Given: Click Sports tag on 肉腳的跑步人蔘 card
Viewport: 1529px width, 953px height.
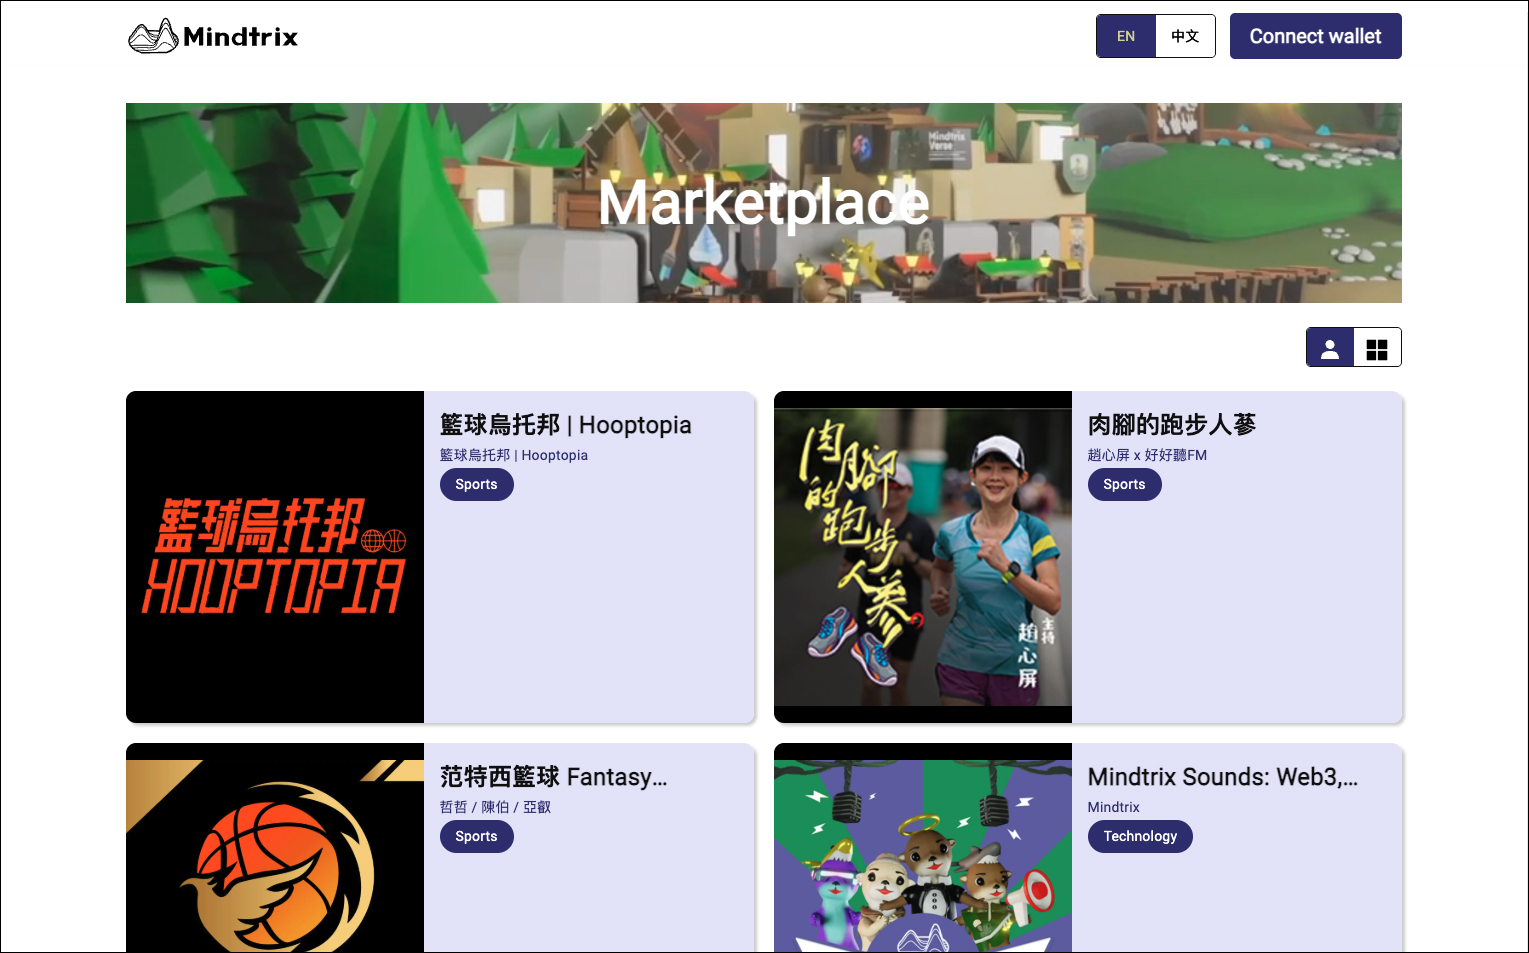Looking at the screenshot, I should point(1125,484).
